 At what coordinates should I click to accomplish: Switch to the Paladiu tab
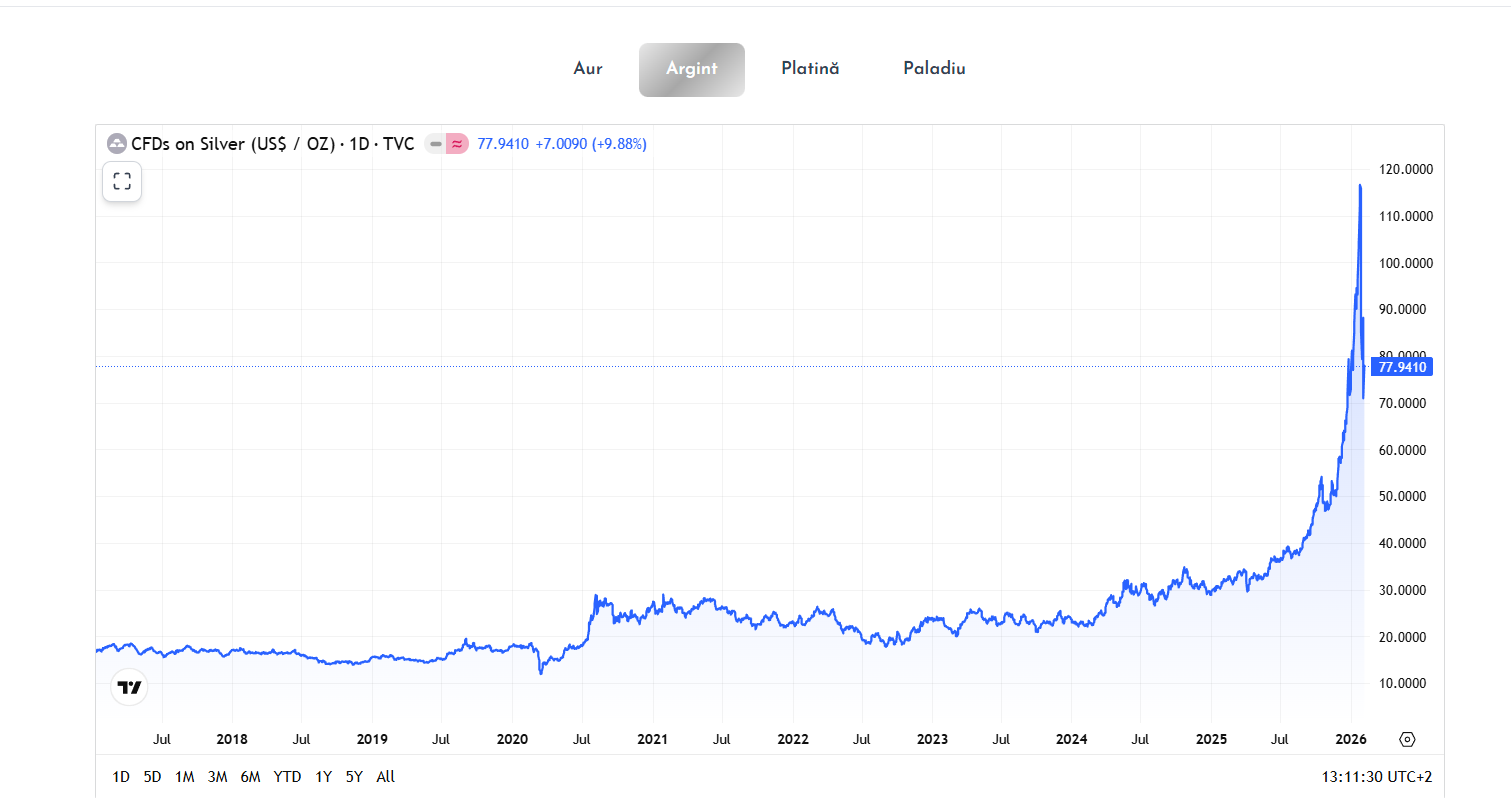click(934, 69)
